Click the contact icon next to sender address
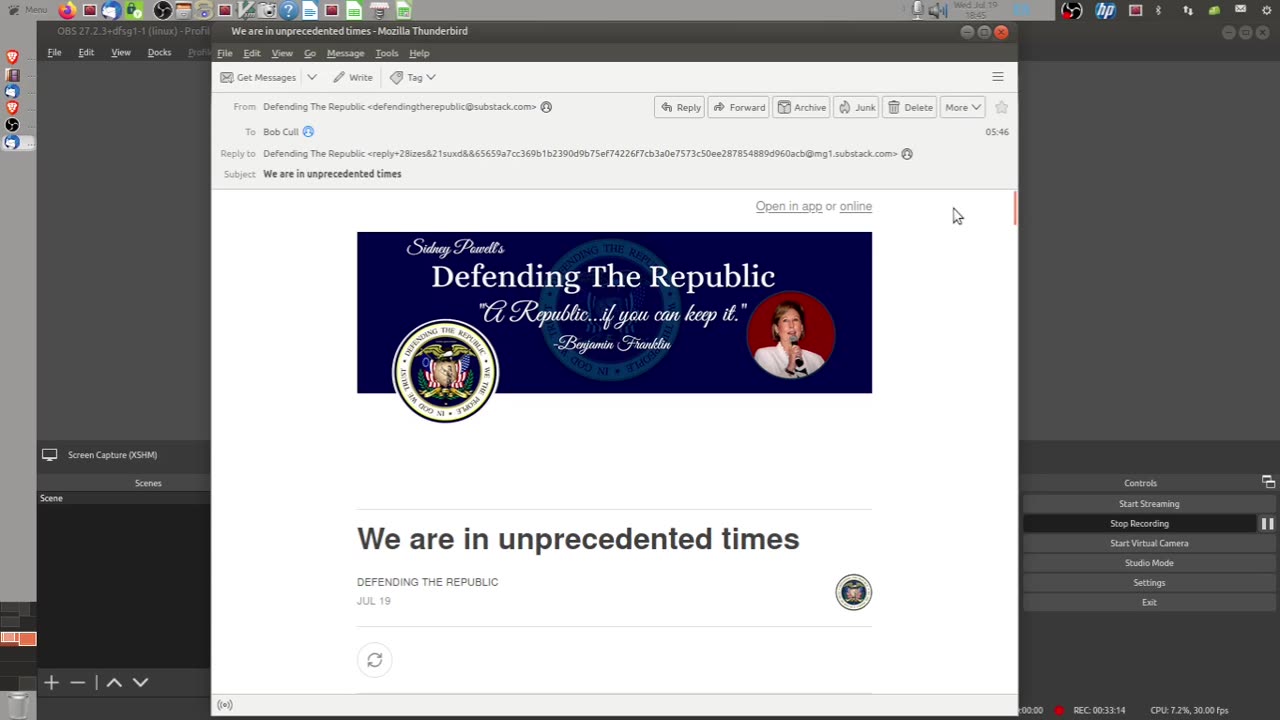 point(546,107)
